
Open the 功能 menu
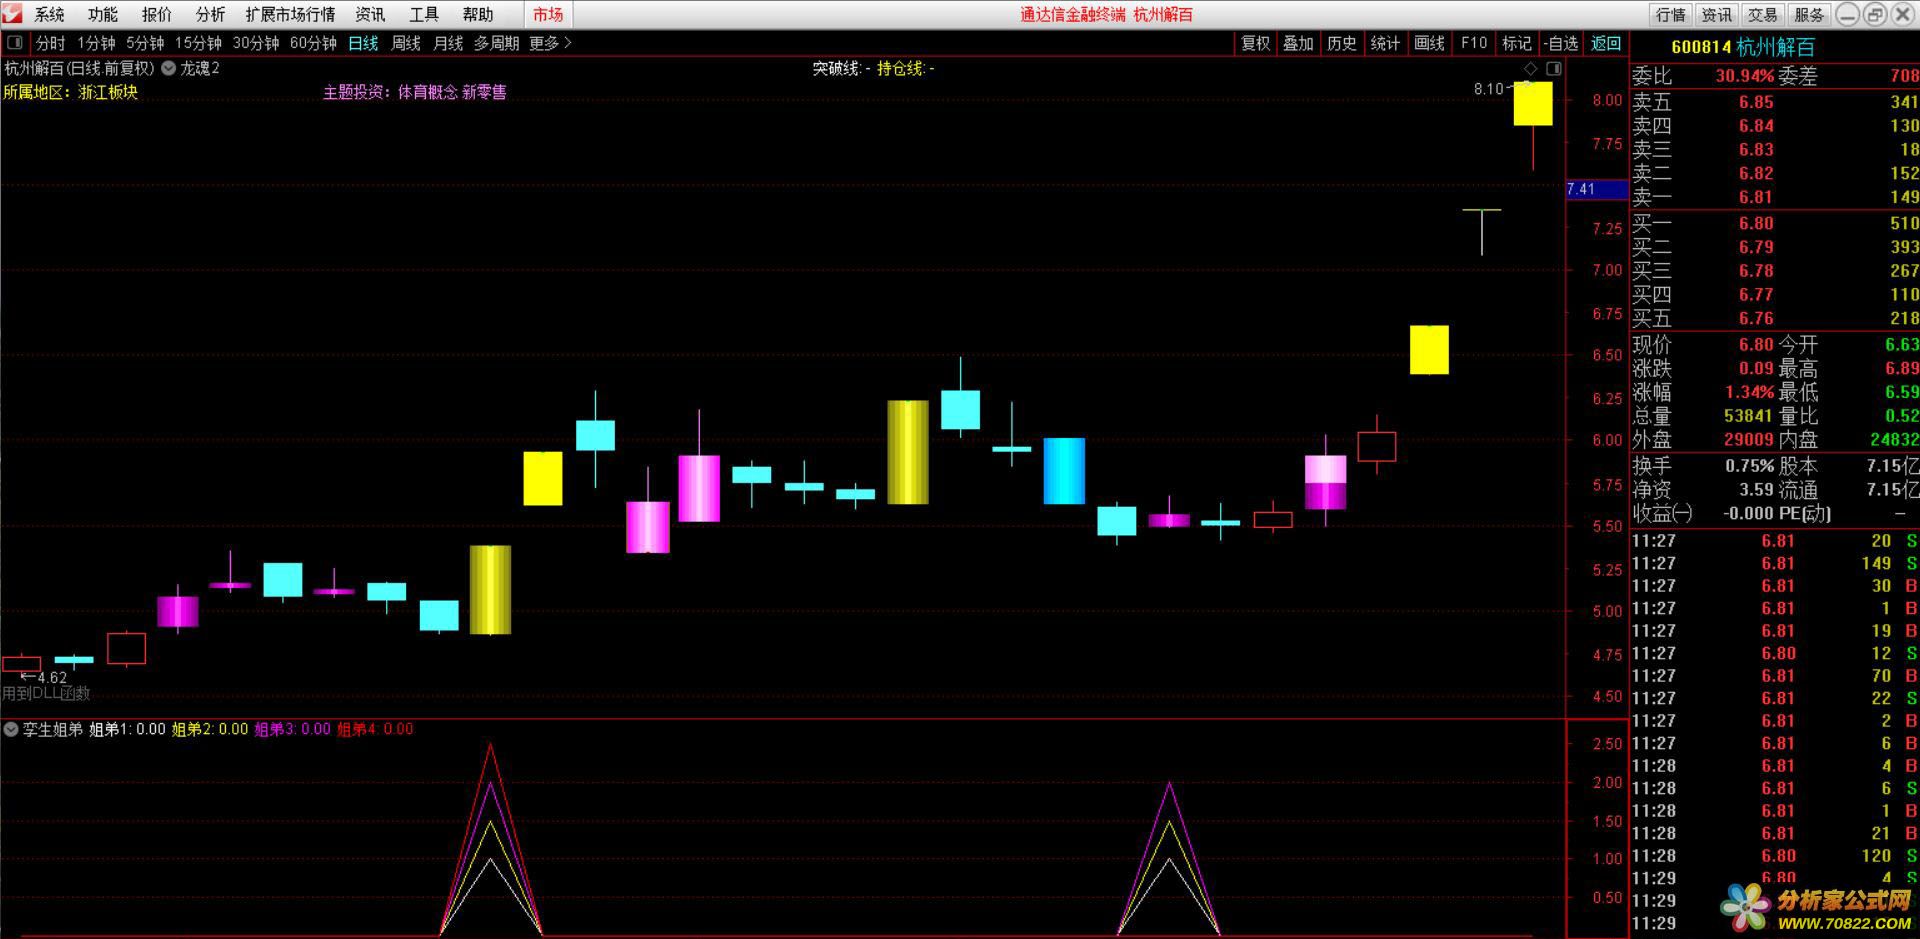(x=103, y=14)
